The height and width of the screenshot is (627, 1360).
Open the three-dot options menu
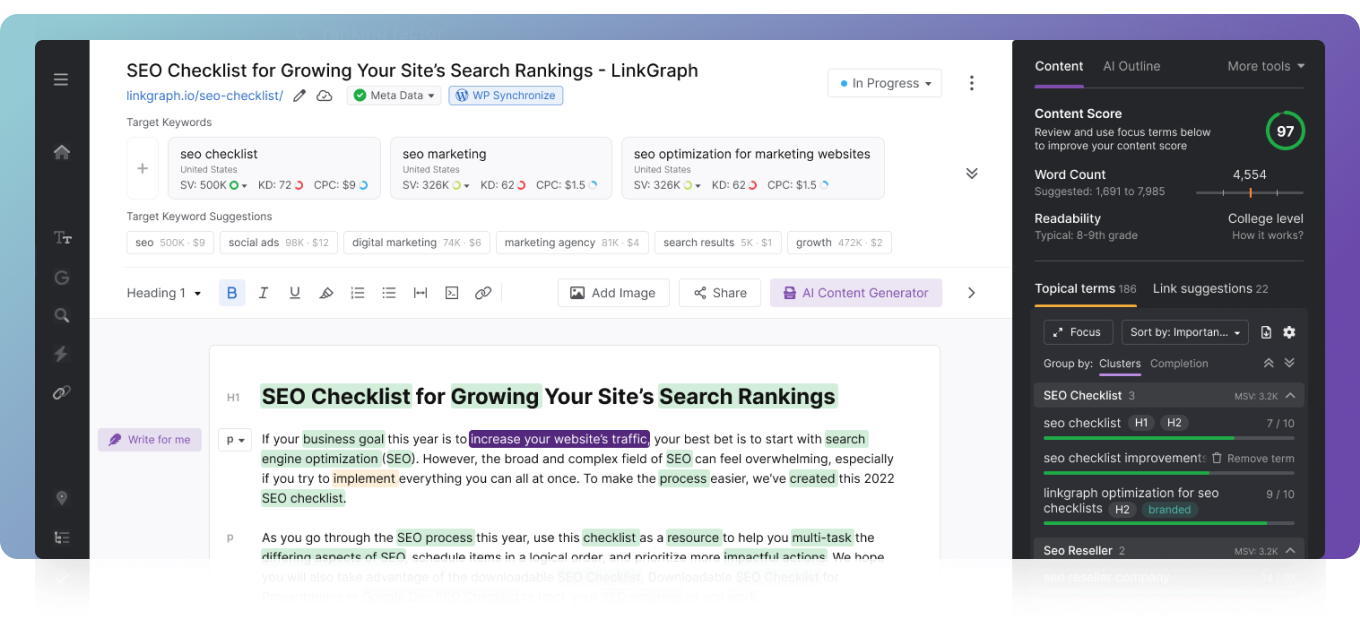point(971,83)
